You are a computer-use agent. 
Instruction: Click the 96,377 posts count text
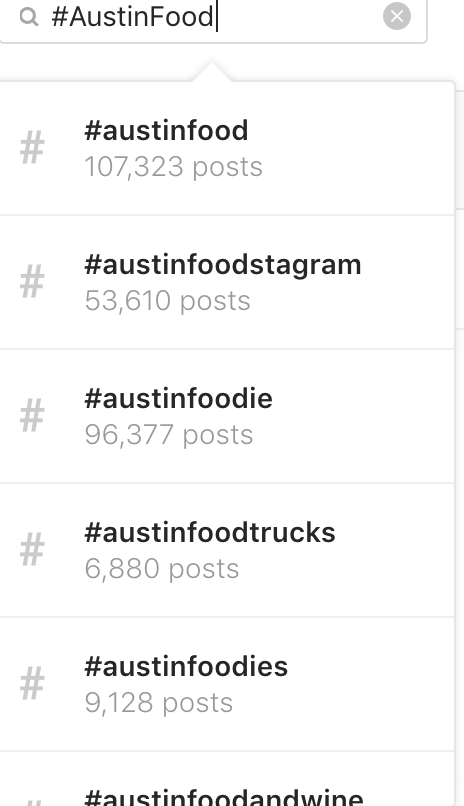pyautogui.click(x=169, y=435)
